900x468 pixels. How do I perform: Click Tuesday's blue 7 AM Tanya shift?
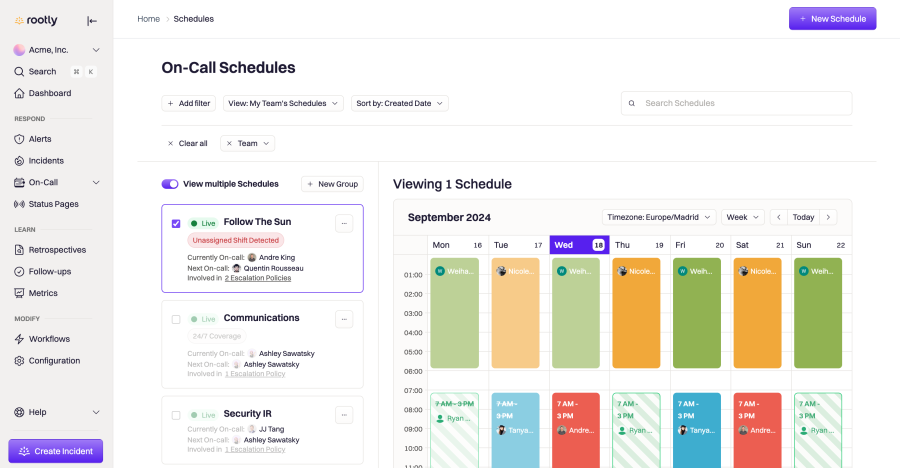coord(515,430)
